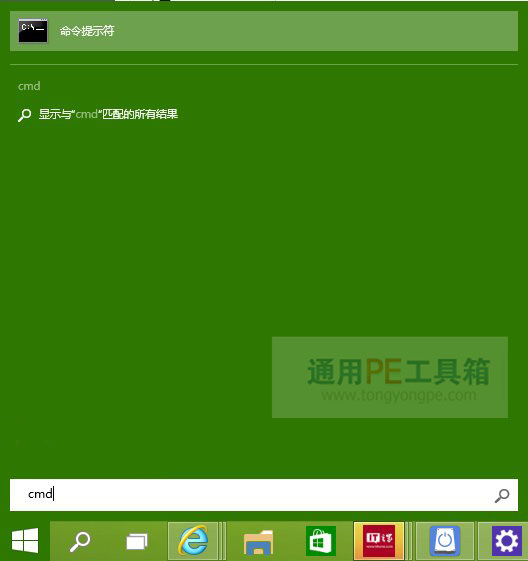Open the green Windows Store icon
This screenshot has width=528, height=561.
(321, 541)
